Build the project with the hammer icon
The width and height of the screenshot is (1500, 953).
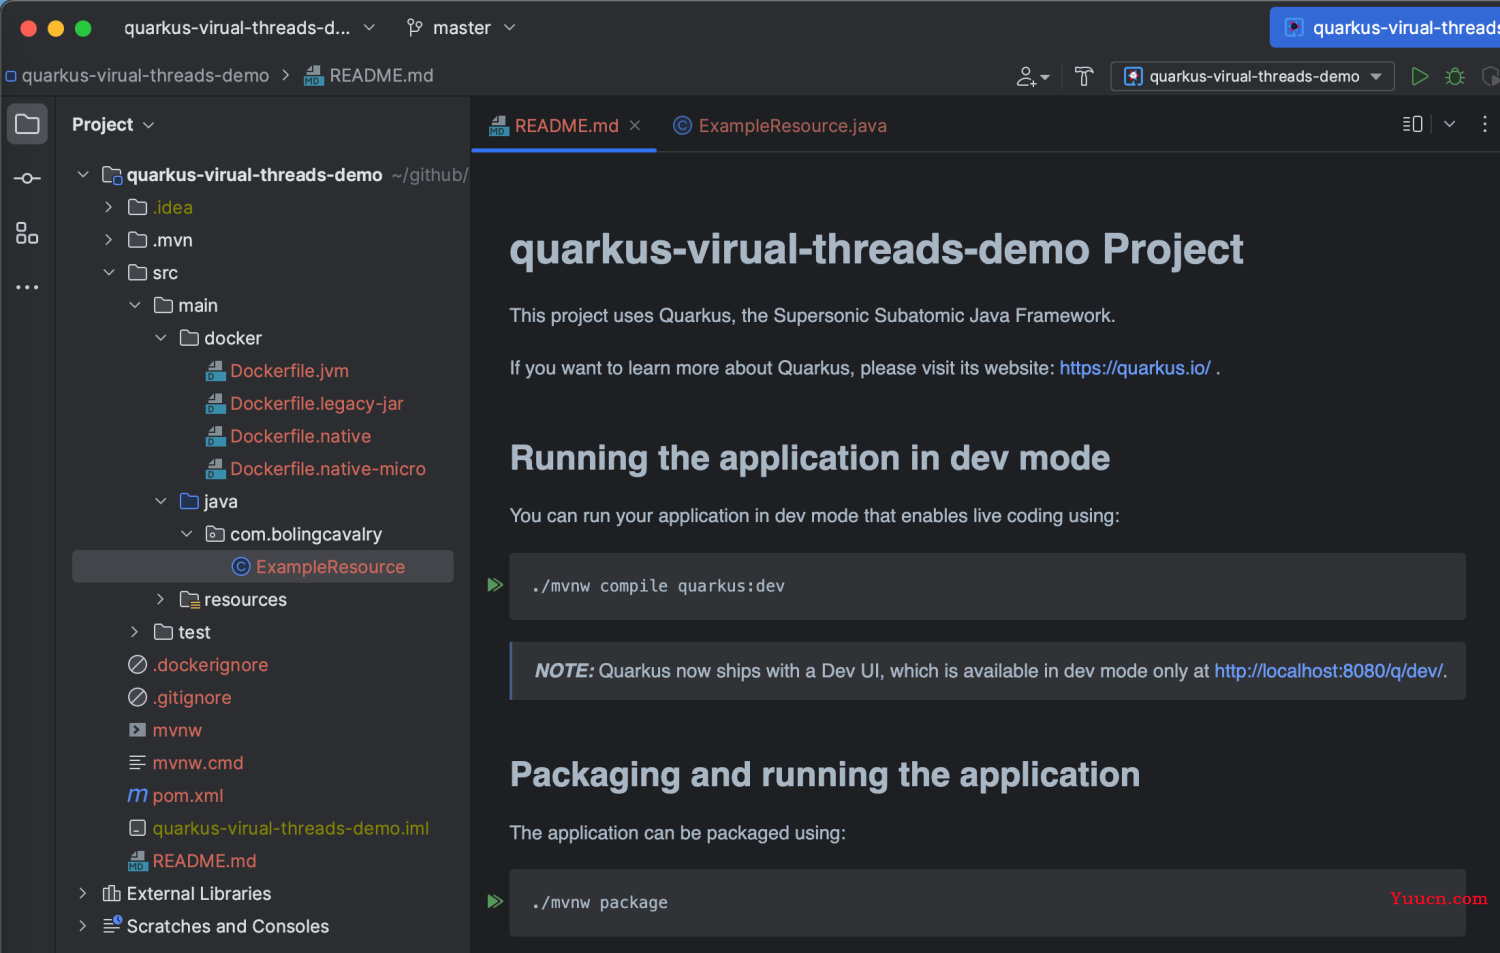point(1084,76)
